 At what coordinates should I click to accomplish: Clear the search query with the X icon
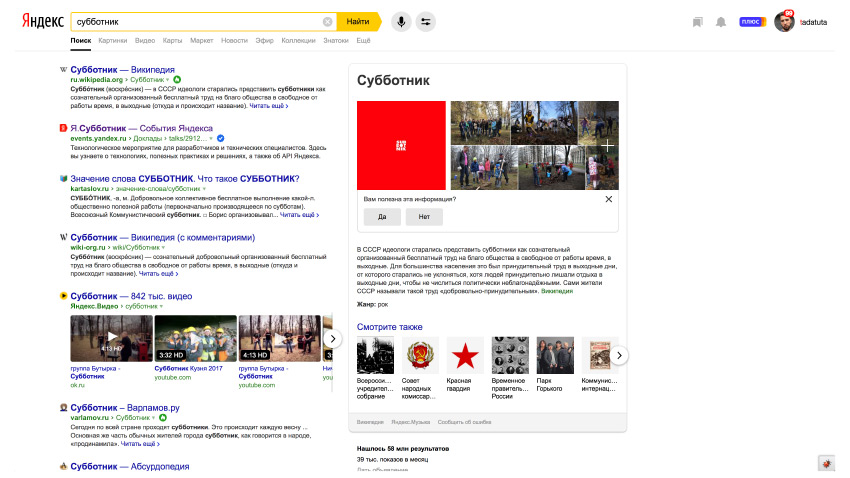pos(327,22)
